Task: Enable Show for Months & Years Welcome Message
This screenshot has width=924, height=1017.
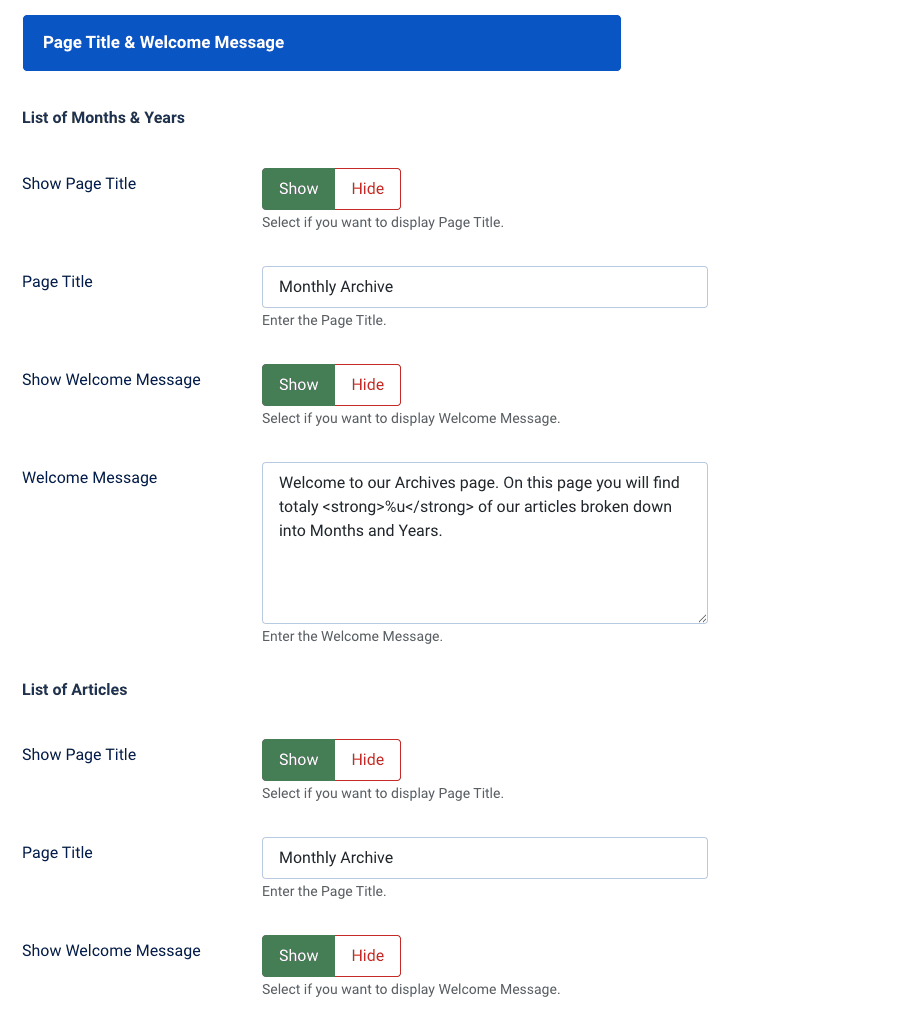Action: [x=298, y=385]
